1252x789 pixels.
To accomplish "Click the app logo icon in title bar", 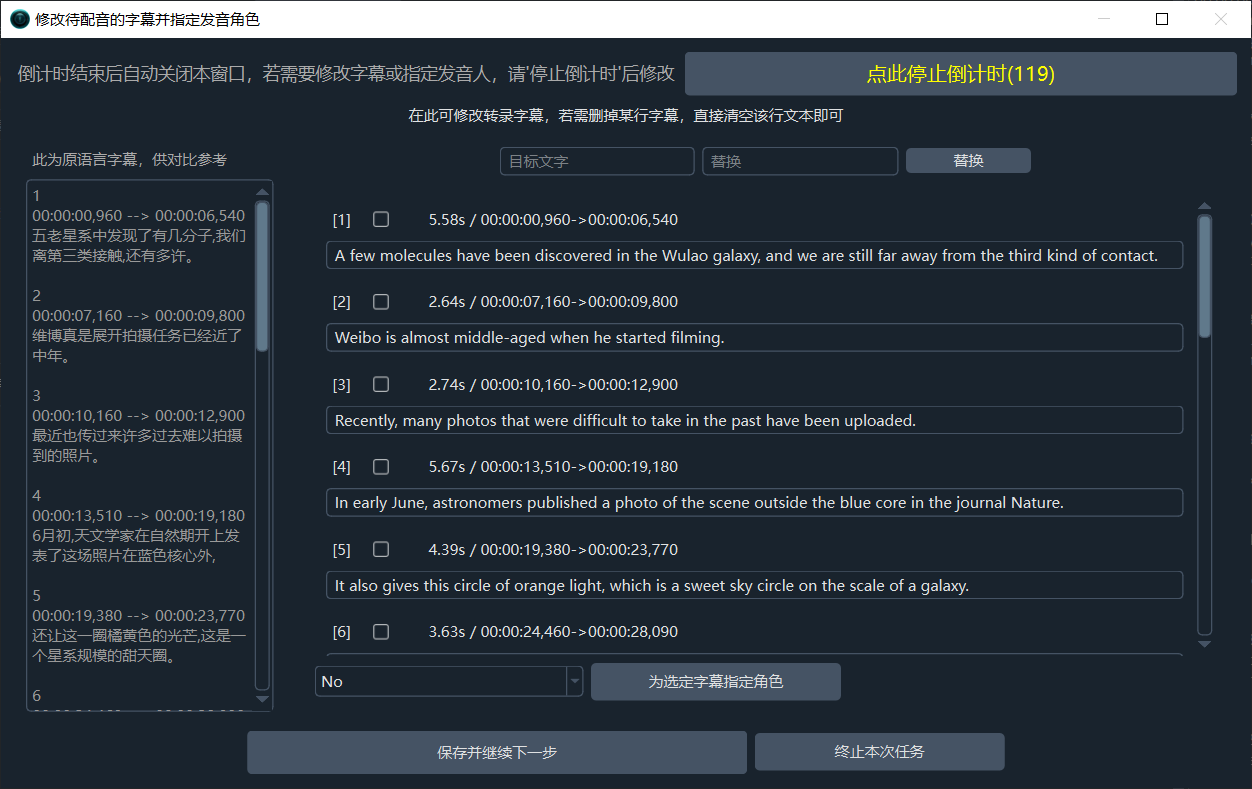I will [x=19, y=19].
